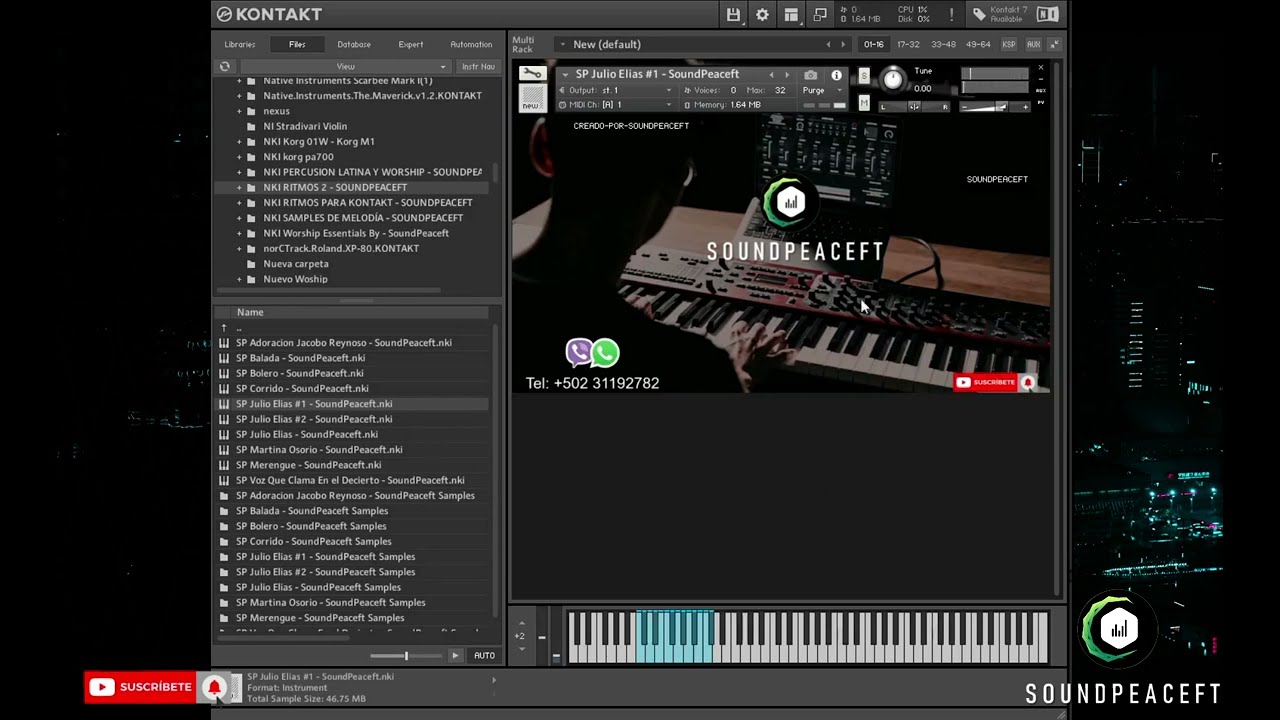Viewport: 1280px width, 720px height.
Task: Switch to Files tab
Action: 297,44
